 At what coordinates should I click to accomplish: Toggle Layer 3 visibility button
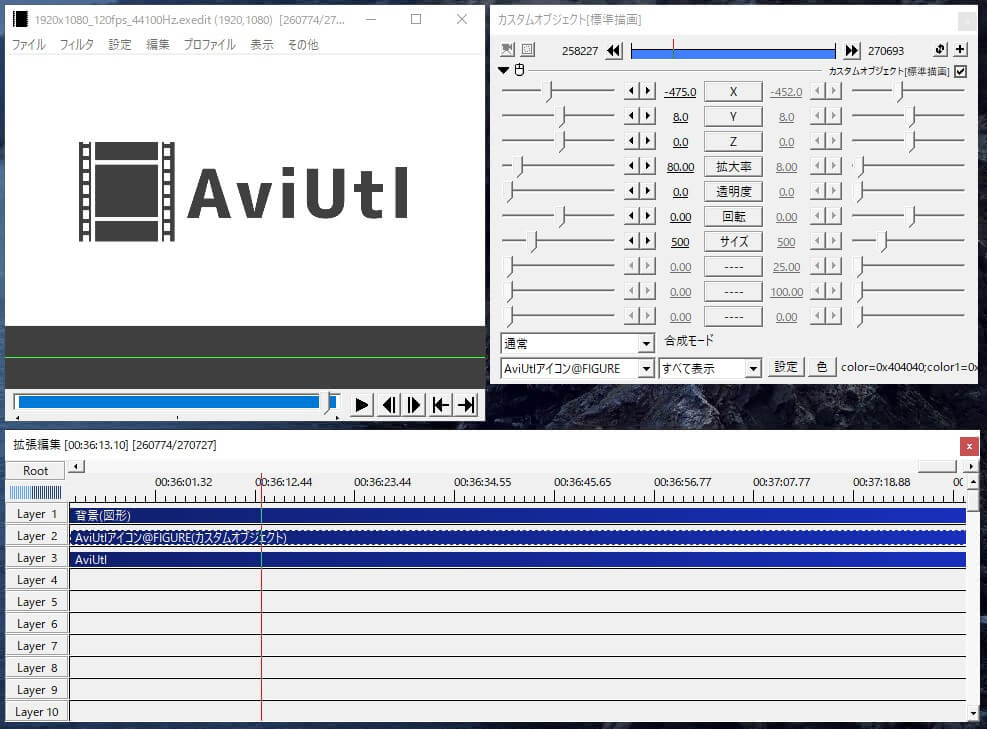click(x=37, y=558)
